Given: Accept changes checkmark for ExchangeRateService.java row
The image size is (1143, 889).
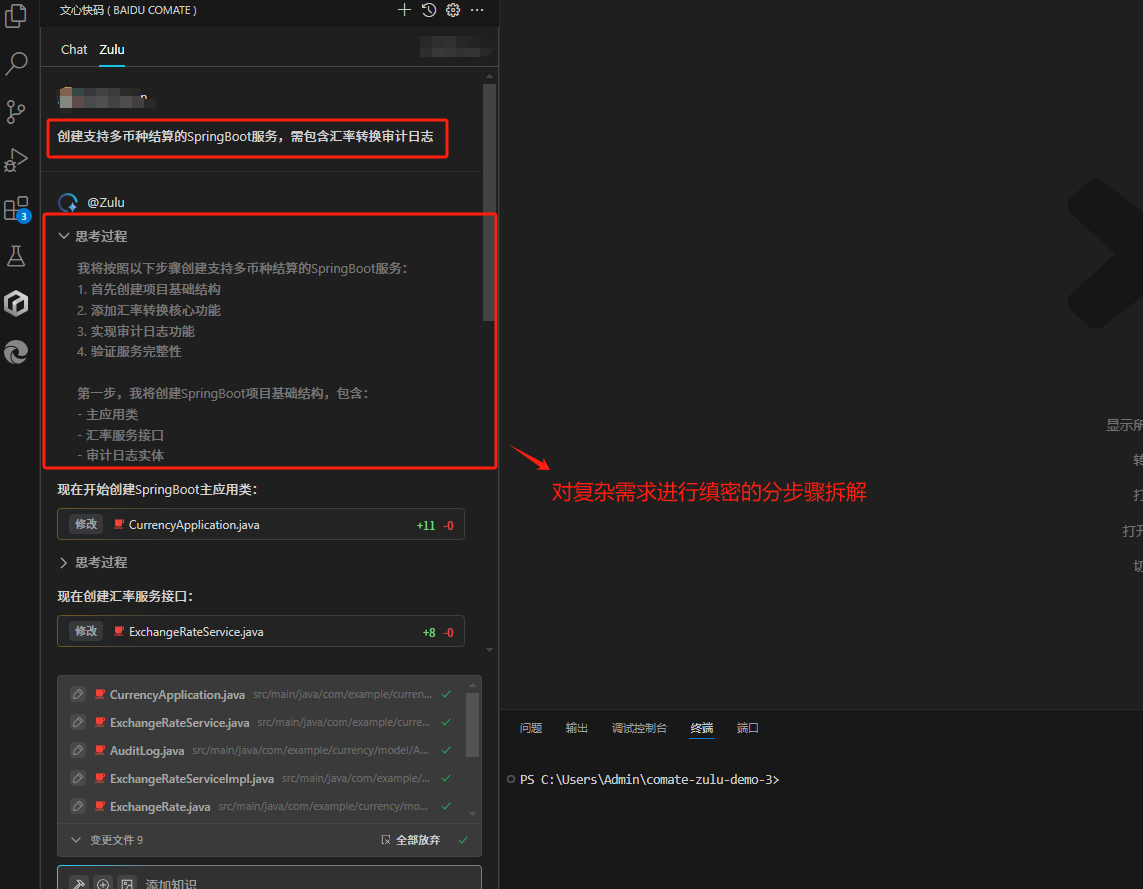Looking at the screenshot, I should [446, 722].
